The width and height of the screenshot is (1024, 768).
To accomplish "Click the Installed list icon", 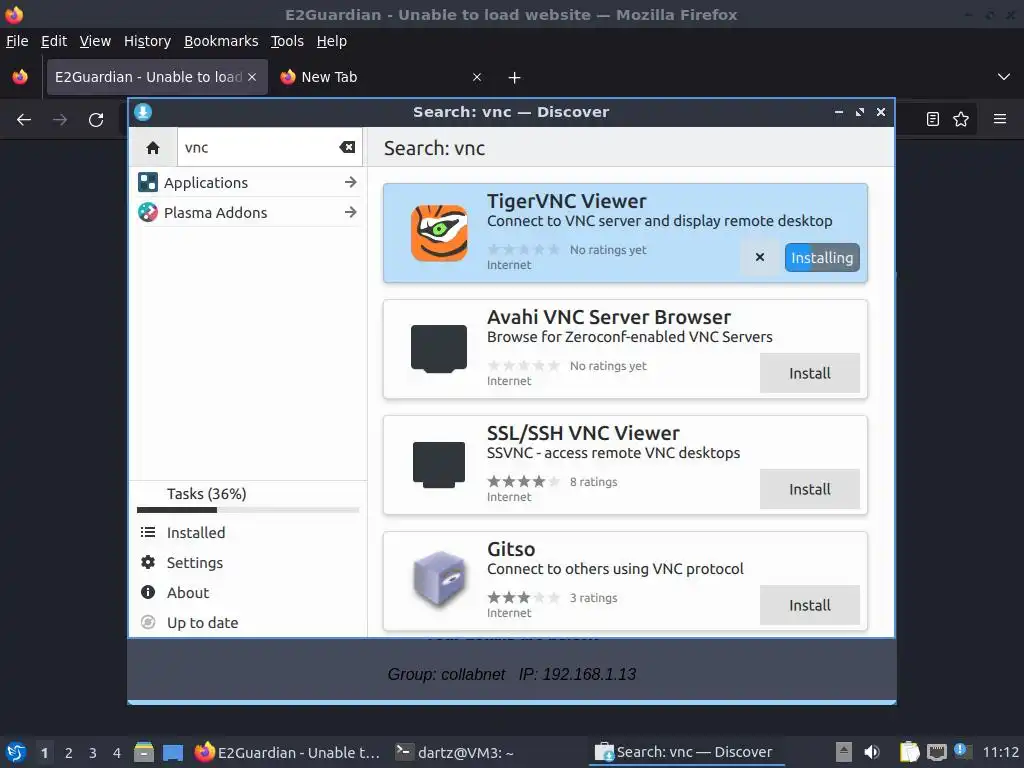I will (x=148, y=532).
